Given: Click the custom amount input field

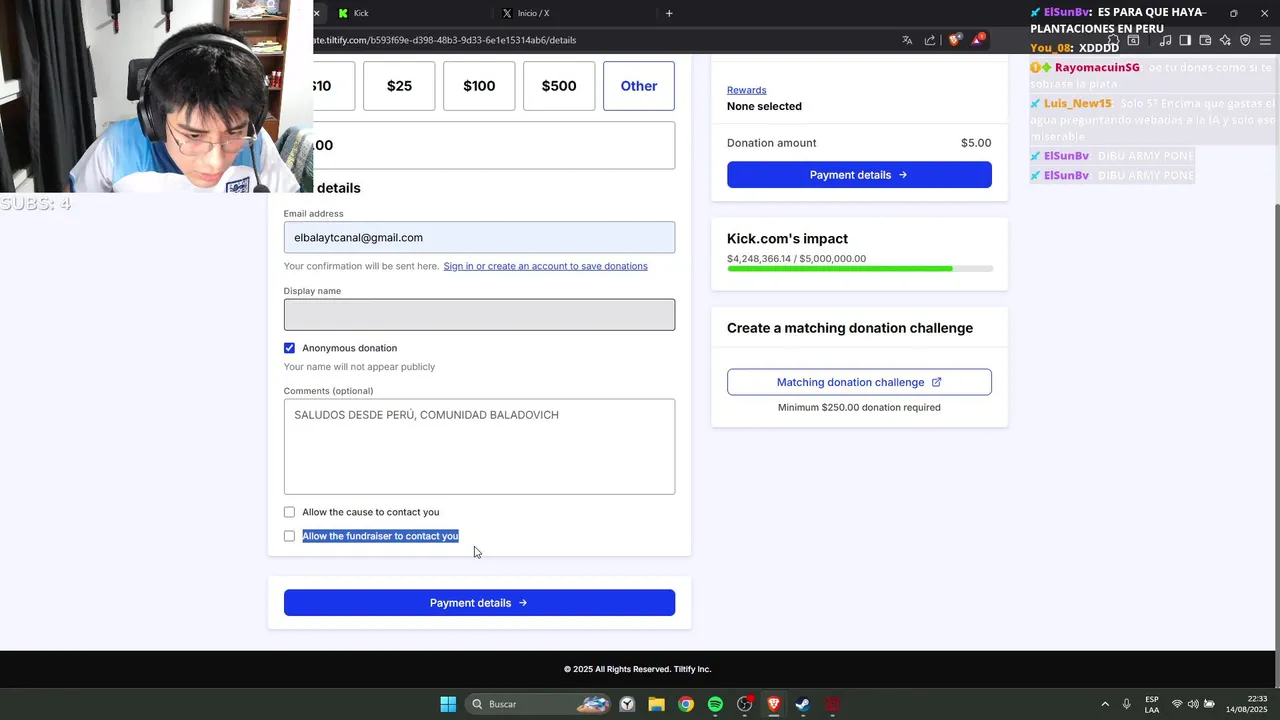Looking at the screenshot, I should pos(494,145).
